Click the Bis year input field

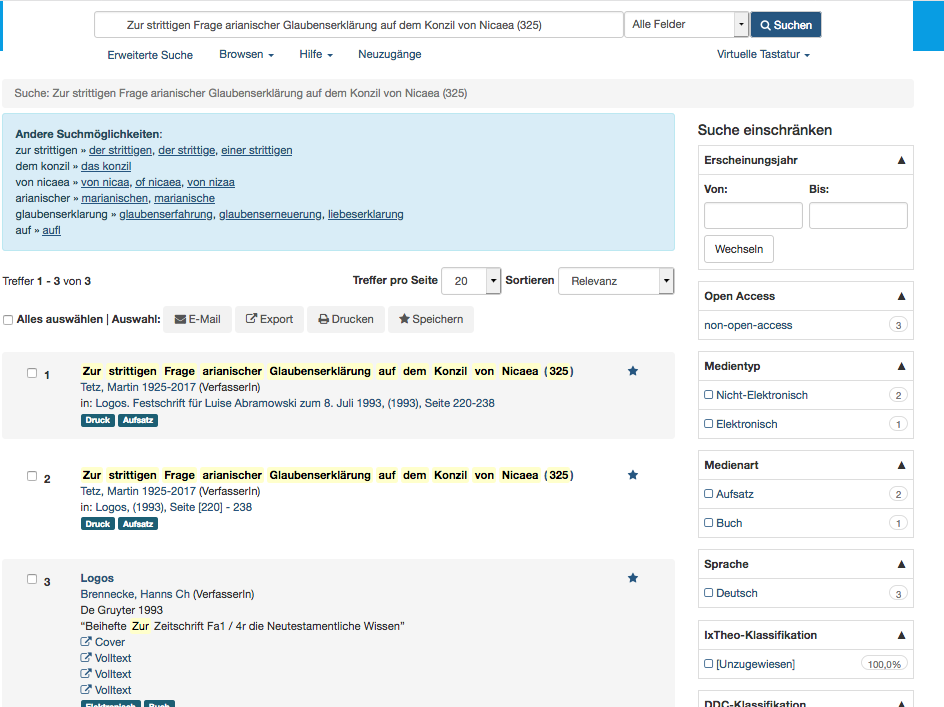pyautogui.click(x=858, y=216)
